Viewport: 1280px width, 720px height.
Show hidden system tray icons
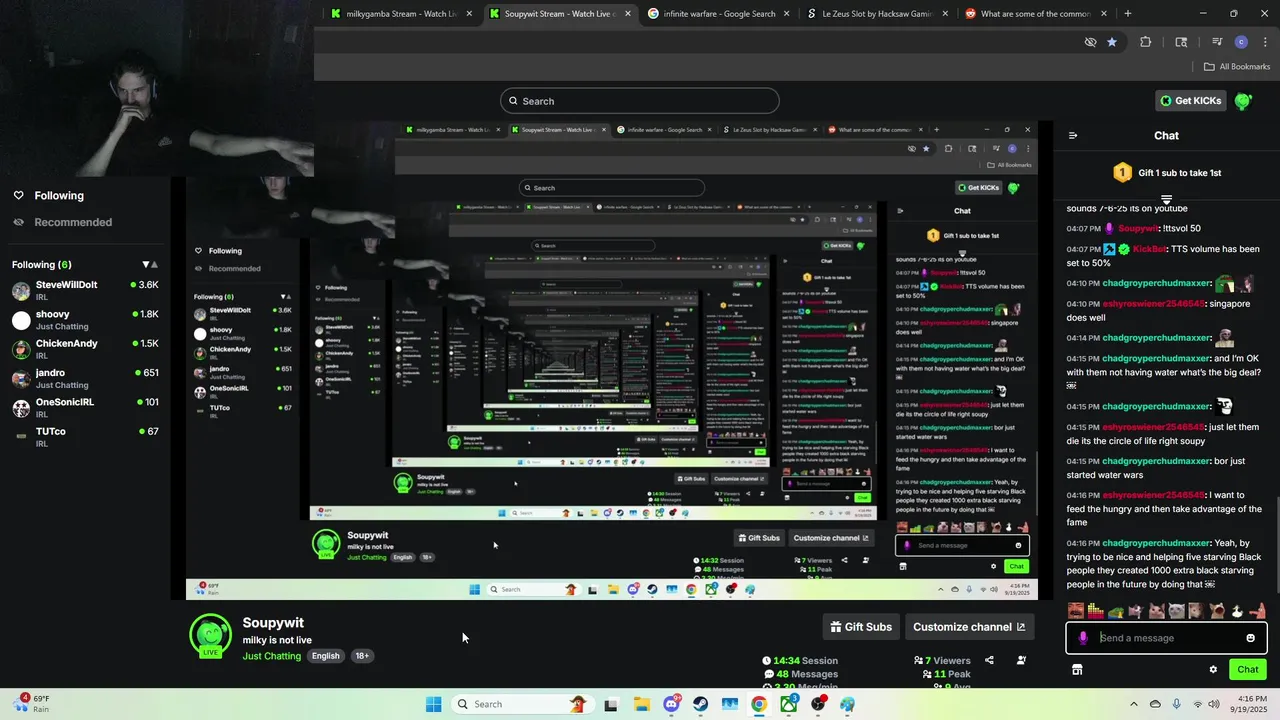coord(1133,704)
